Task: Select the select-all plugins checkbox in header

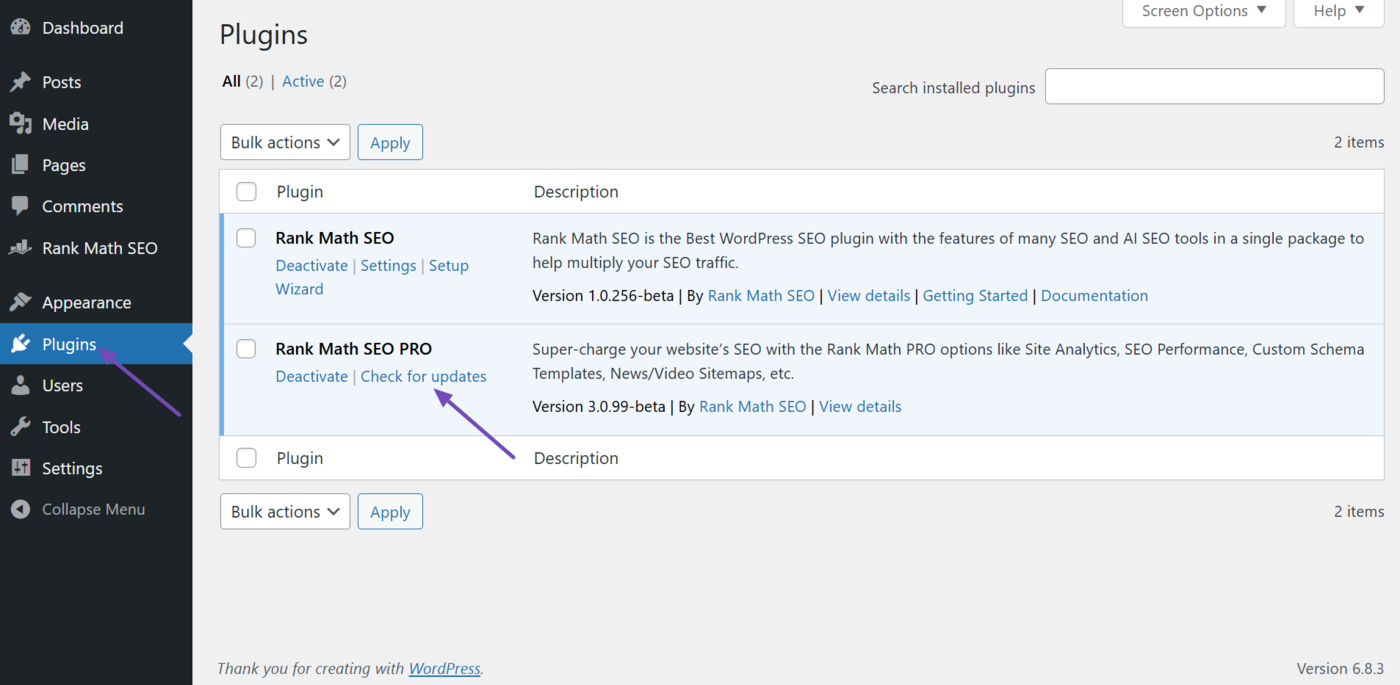Action: [246, 191]
